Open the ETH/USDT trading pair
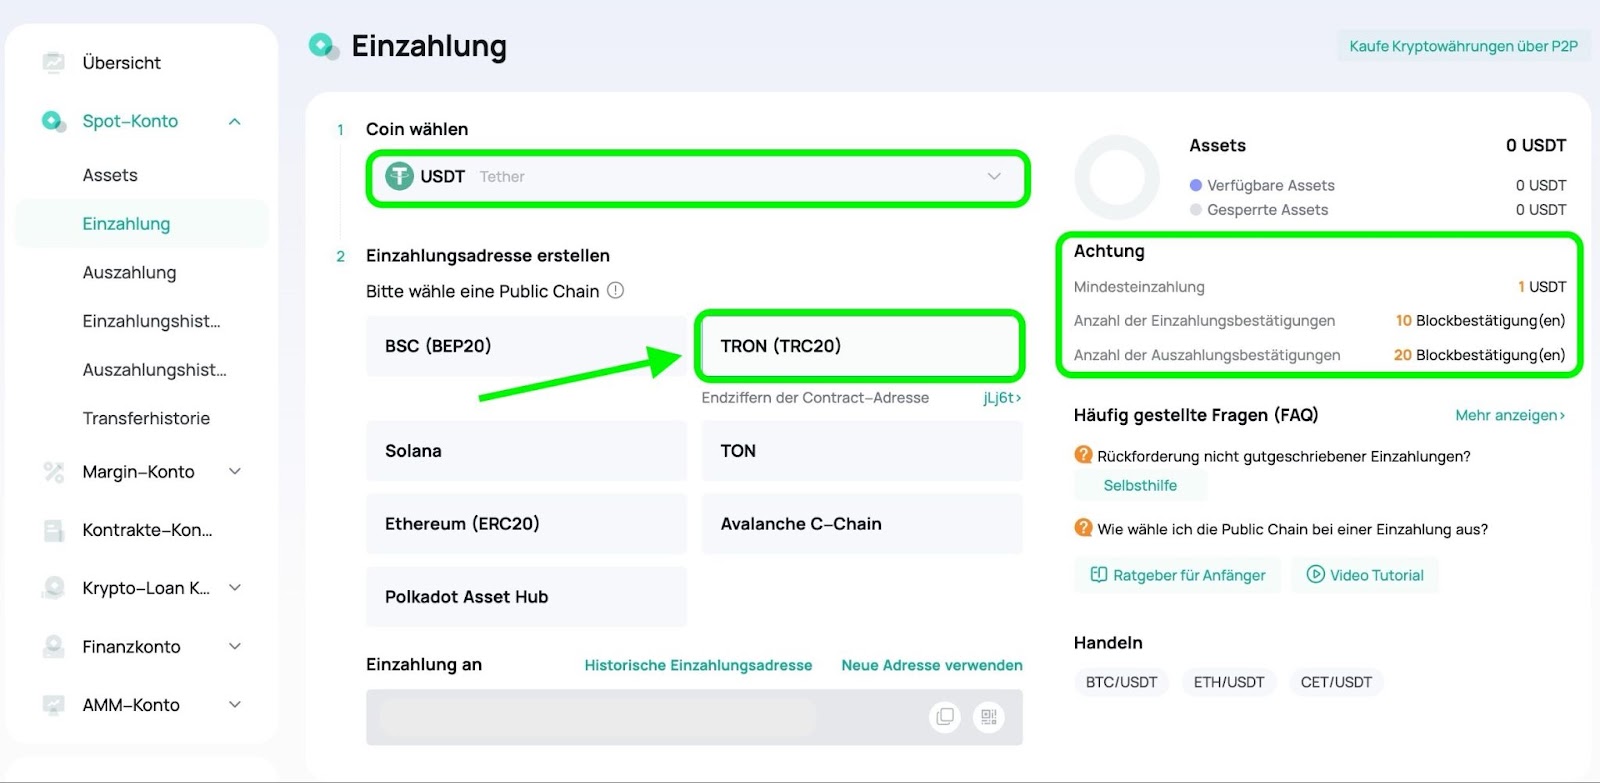Image resolution: width=1600 pixels, height=783 pixels. pyautogui.click(x=1229, y=682)
